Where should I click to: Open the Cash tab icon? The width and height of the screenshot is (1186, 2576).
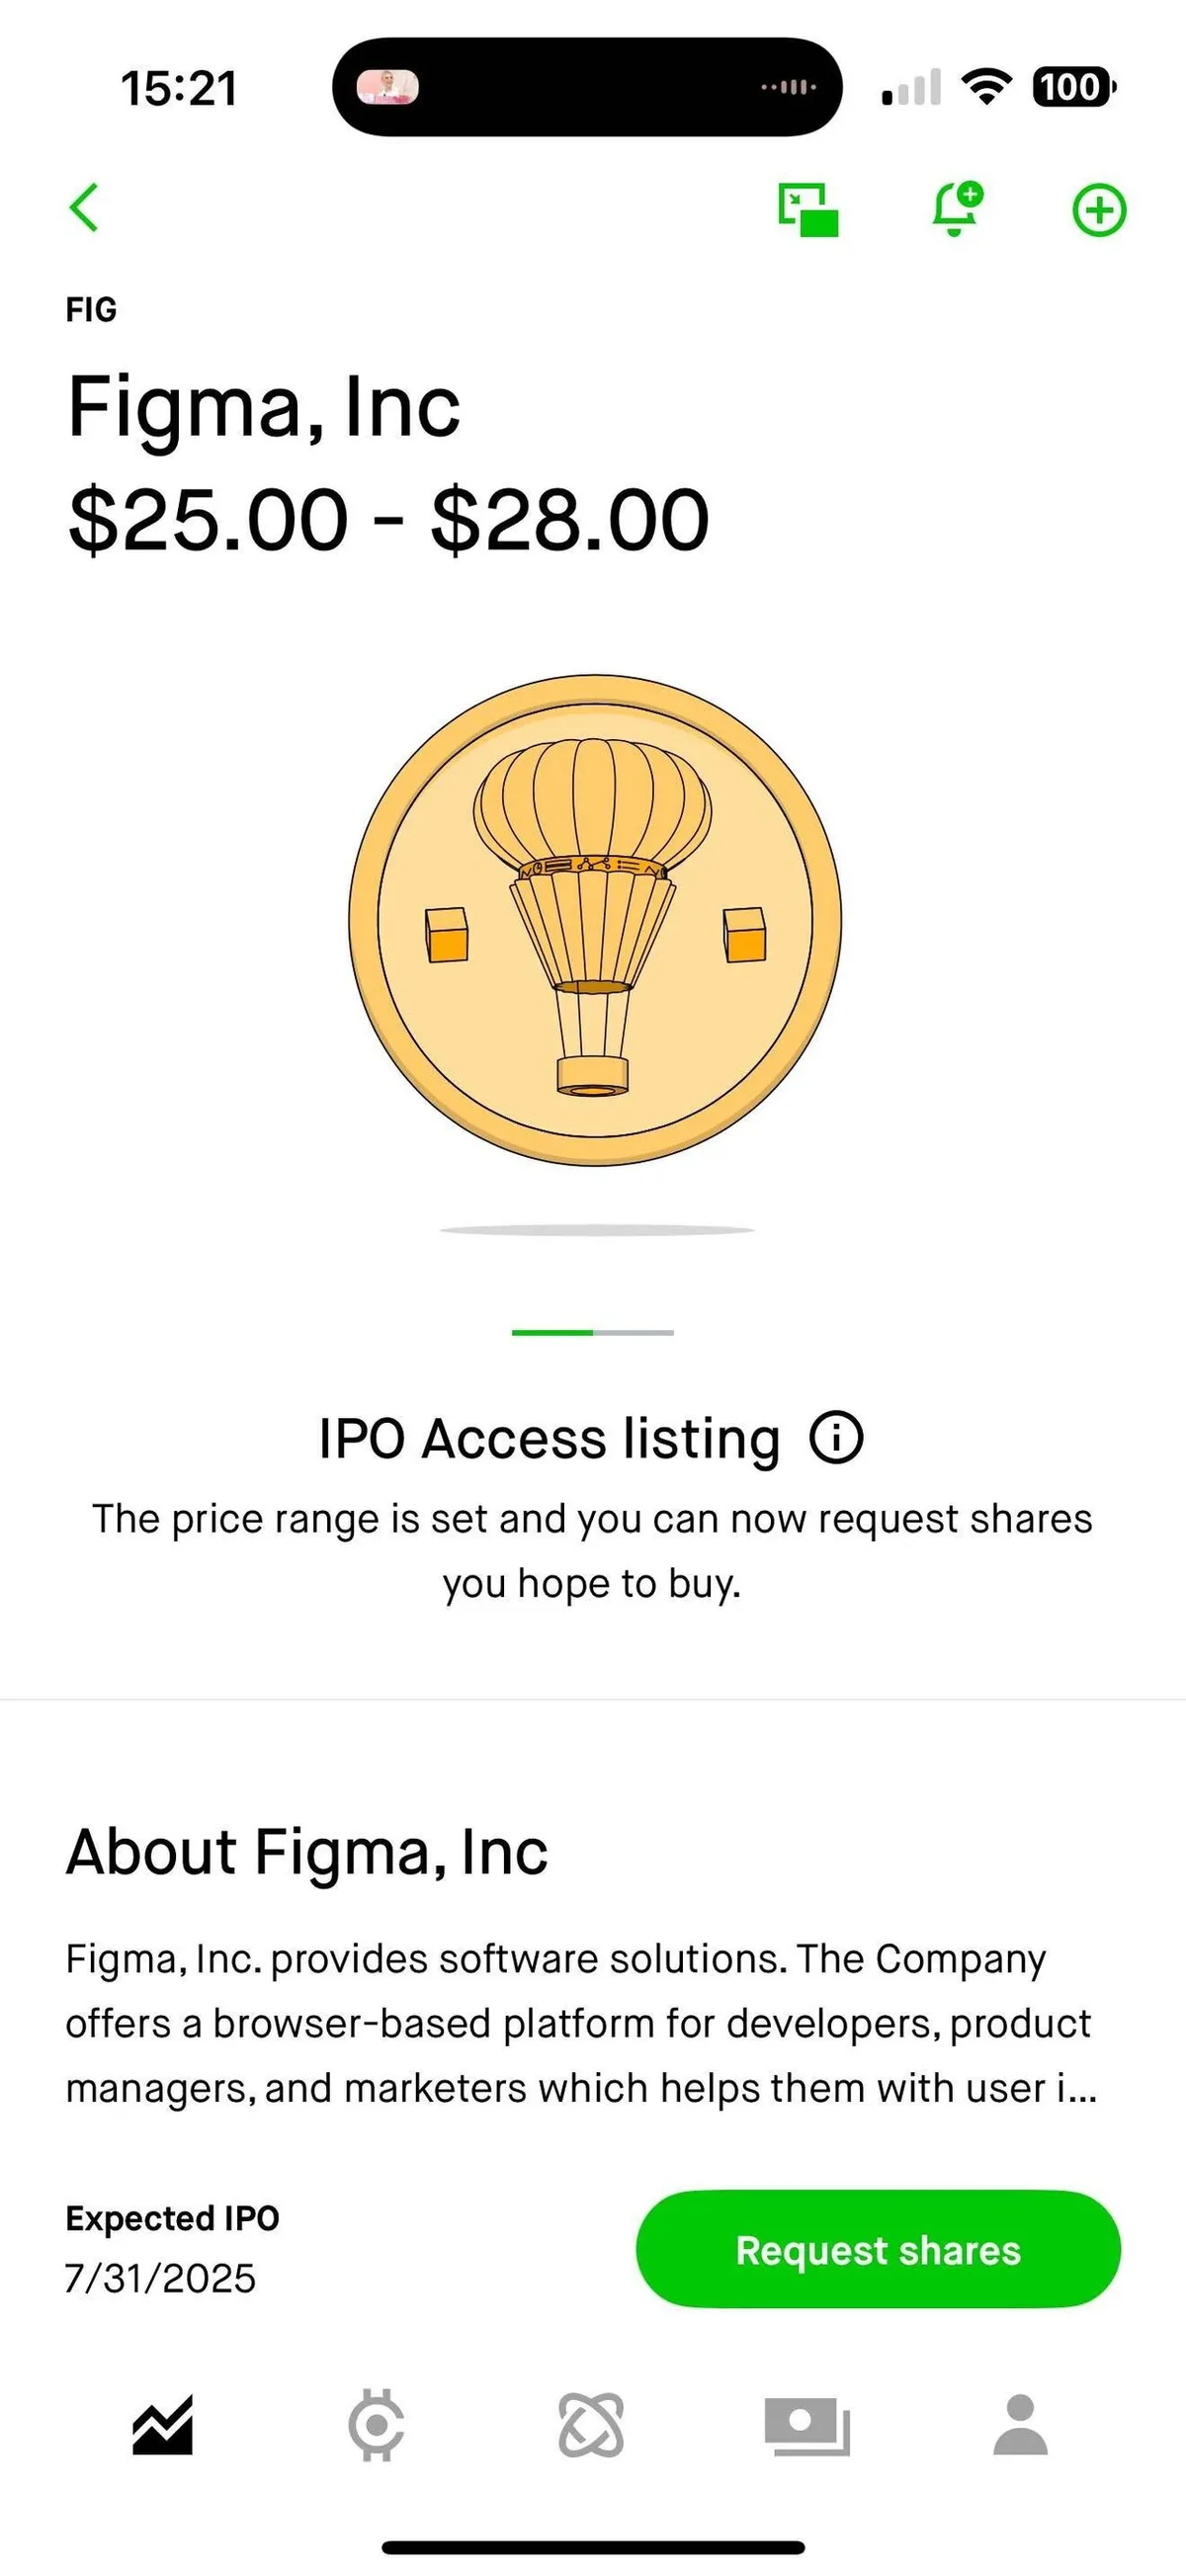807,2424
